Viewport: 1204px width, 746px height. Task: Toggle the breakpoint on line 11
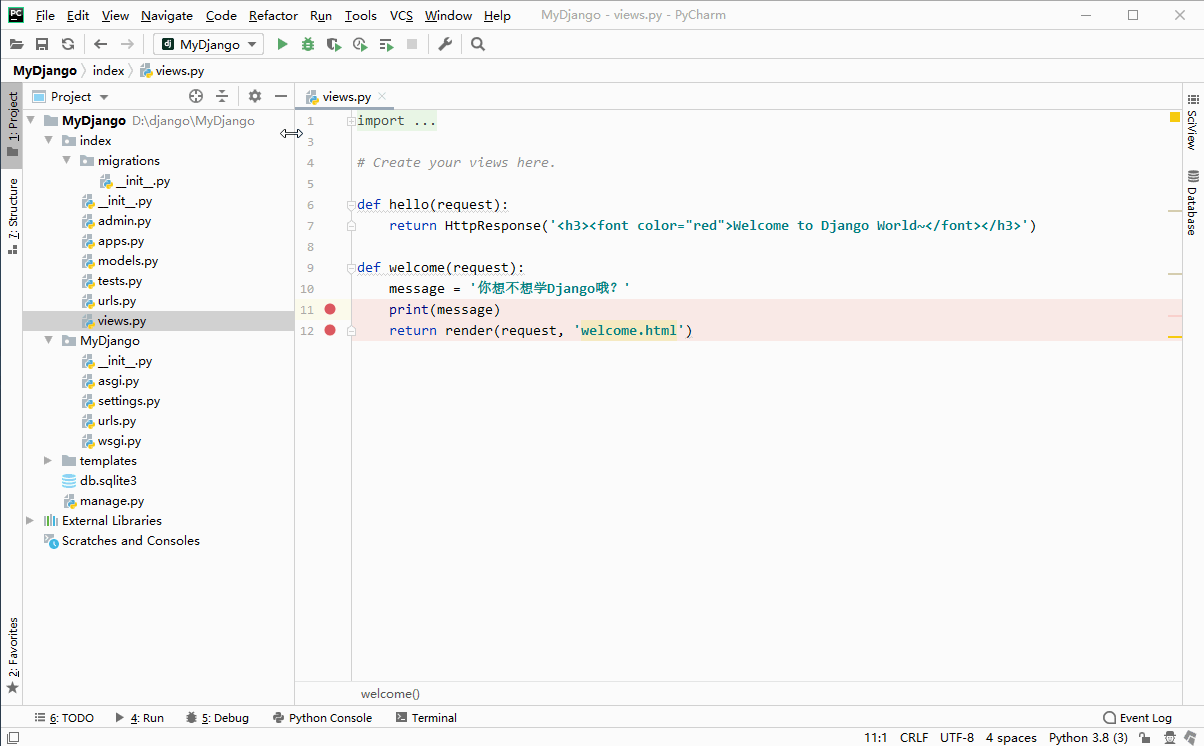(330, 309)
